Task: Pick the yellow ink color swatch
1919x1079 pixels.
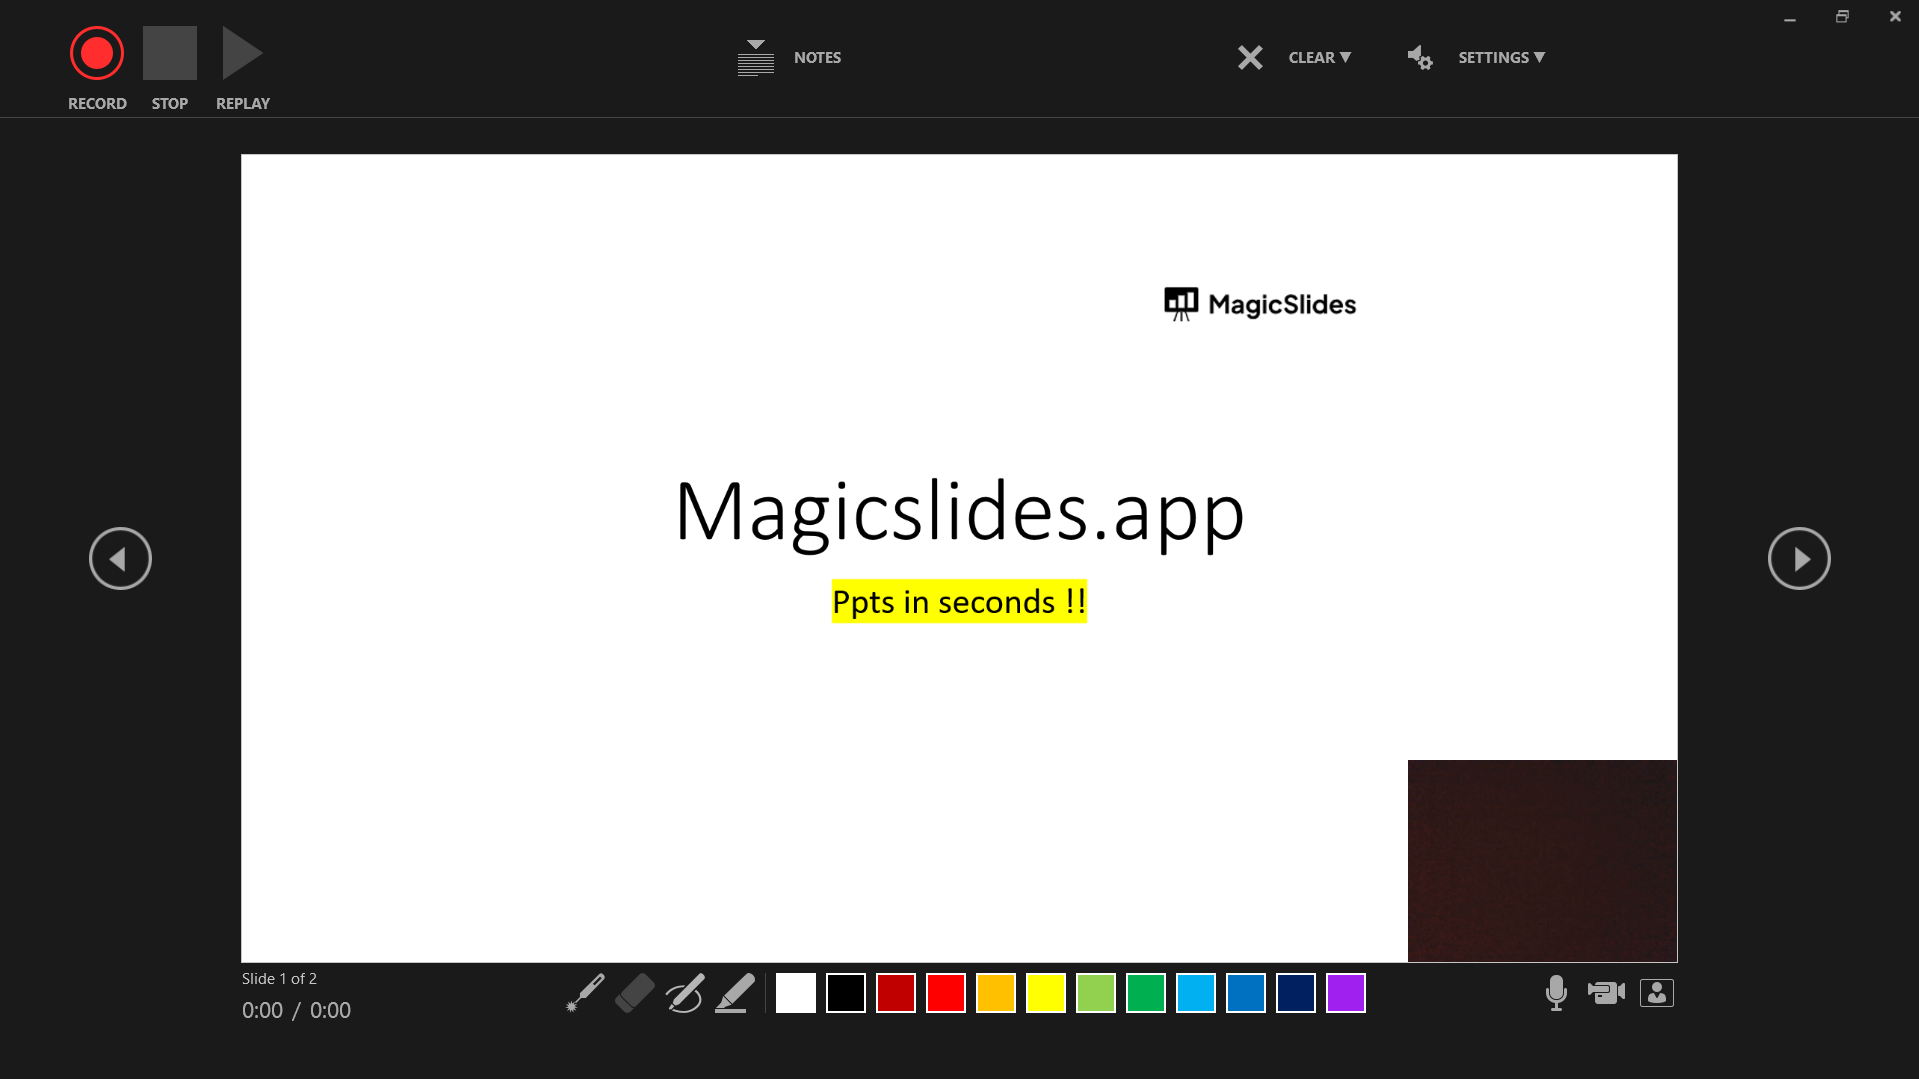Action: tap(1045, 992)
